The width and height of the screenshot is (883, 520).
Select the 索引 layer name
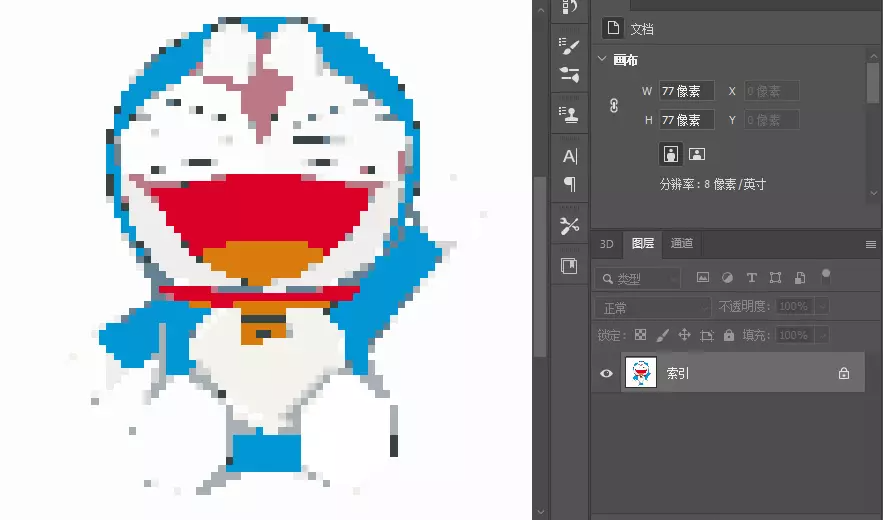677,373
